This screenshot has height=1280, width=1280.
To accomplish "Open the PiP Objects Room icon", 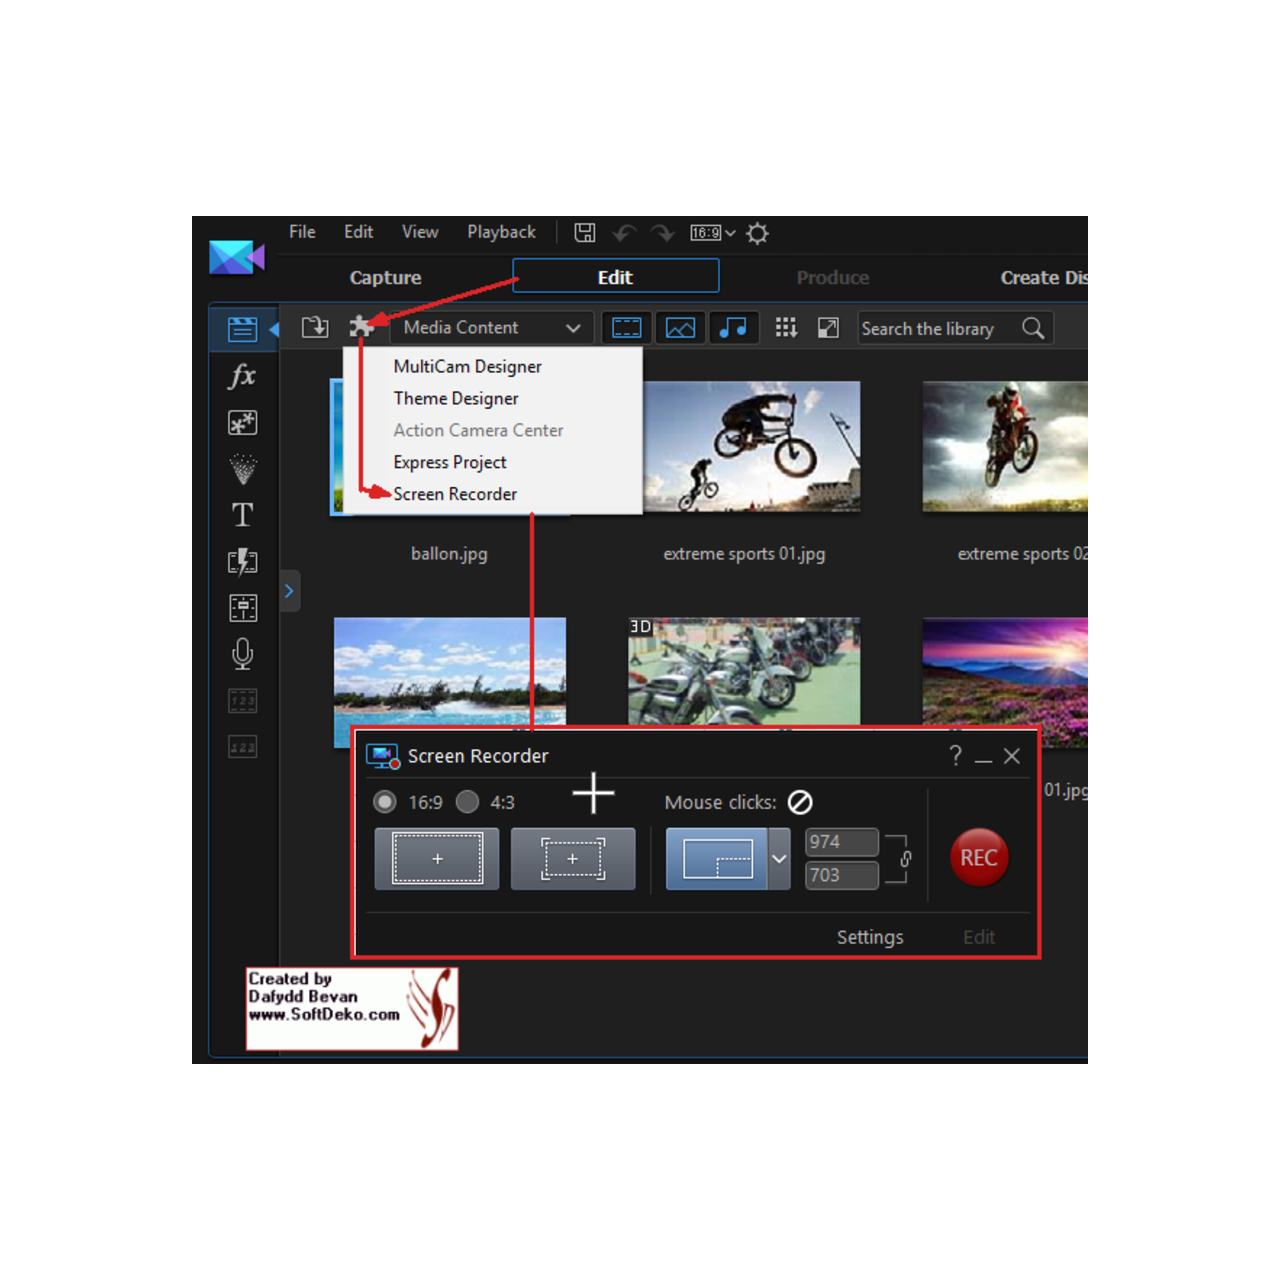I will click(243, 422).
